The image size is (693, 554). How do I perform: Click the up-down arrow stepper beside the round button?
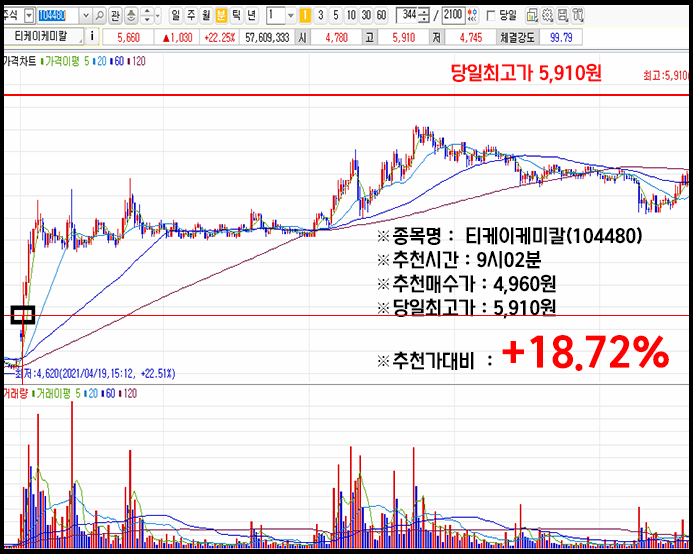coord(147,16)
